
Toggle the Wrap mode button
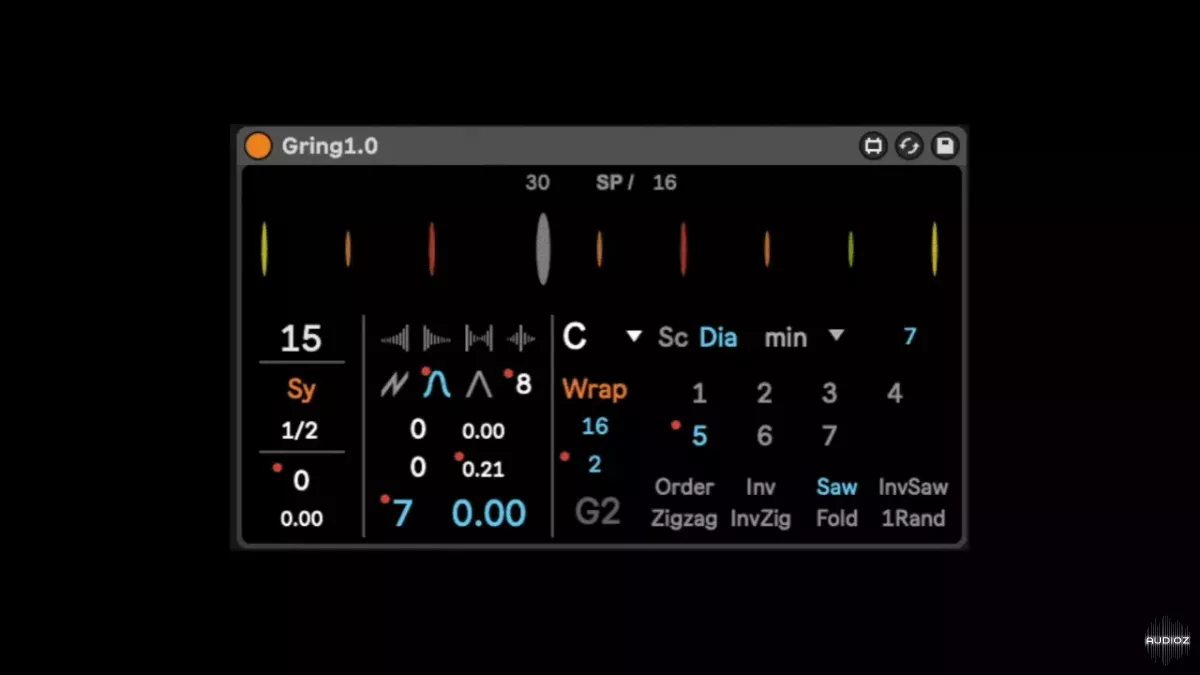click(595, 389)
